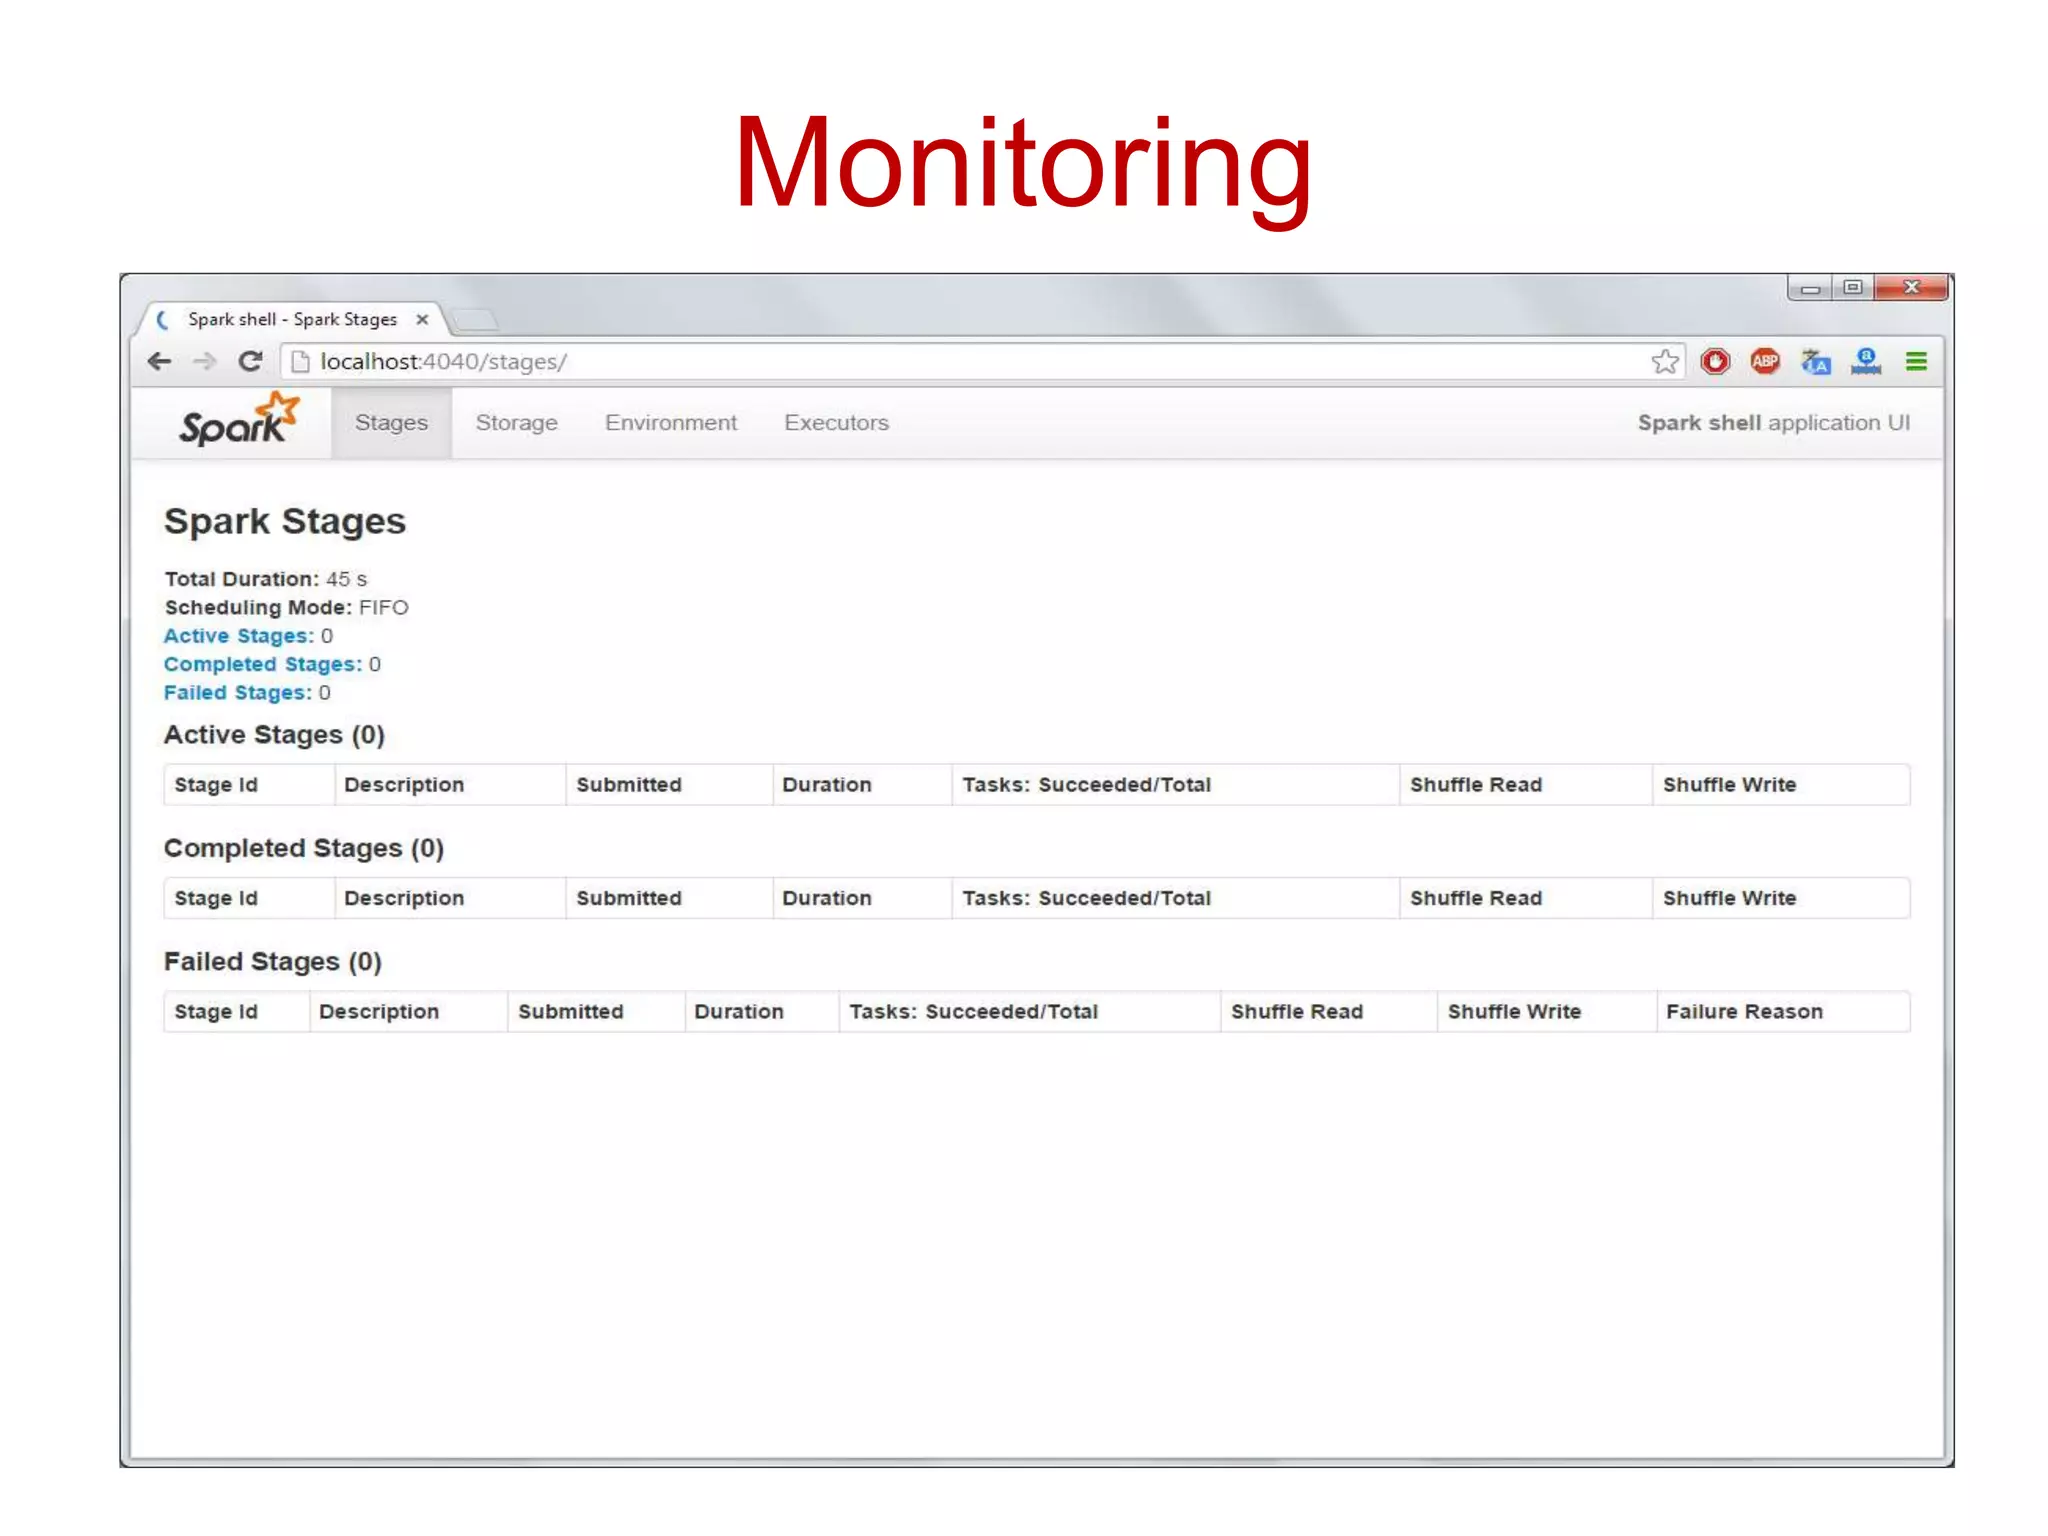Follow the Completed Stages link

click(262, 664)
